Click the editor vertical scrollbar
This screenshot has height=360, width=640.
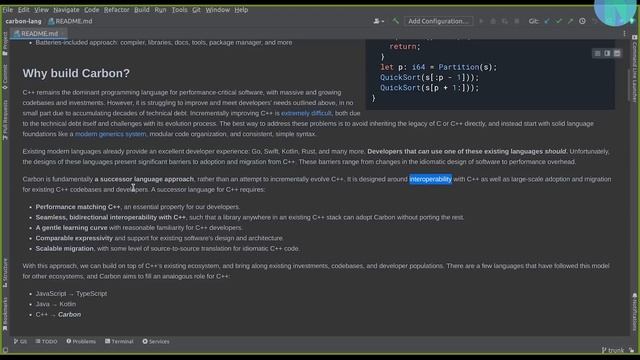(629, 86)
